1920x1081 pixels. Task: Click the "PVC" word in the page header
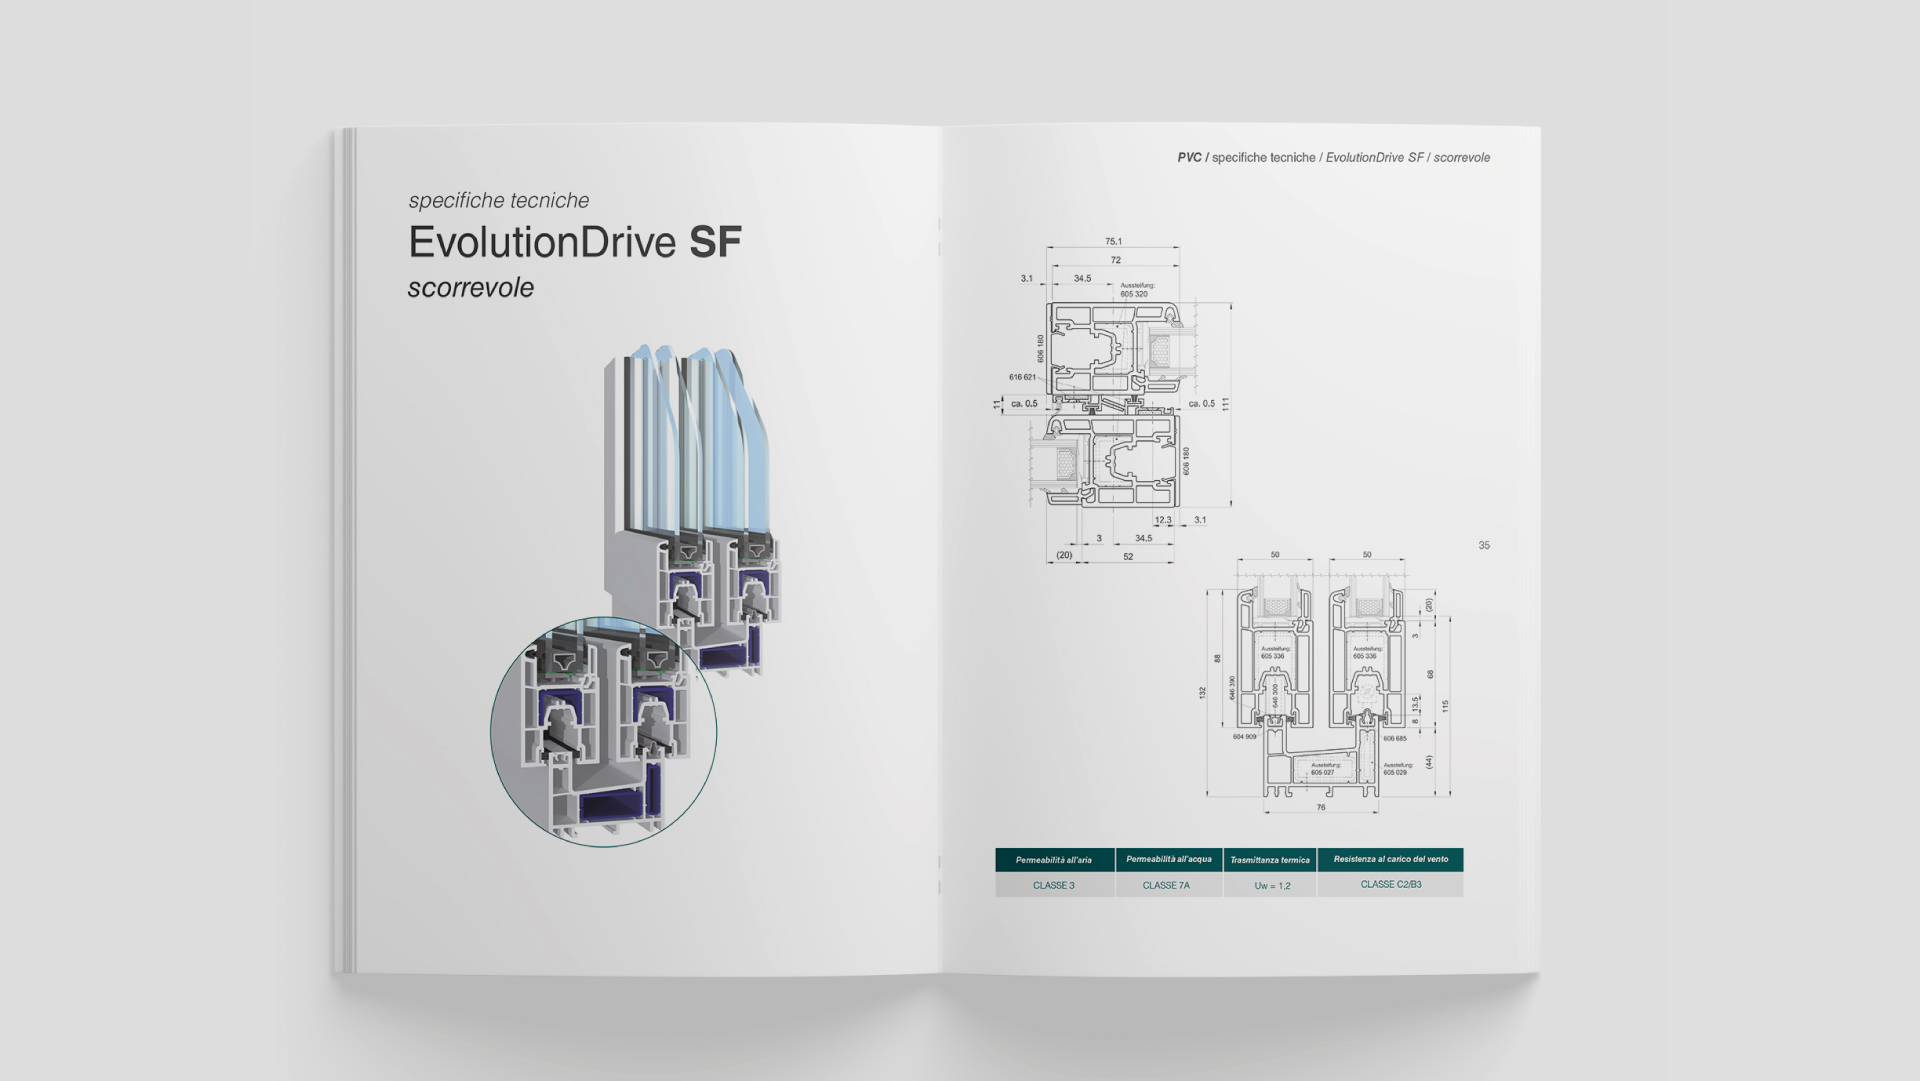[1189, 157]
